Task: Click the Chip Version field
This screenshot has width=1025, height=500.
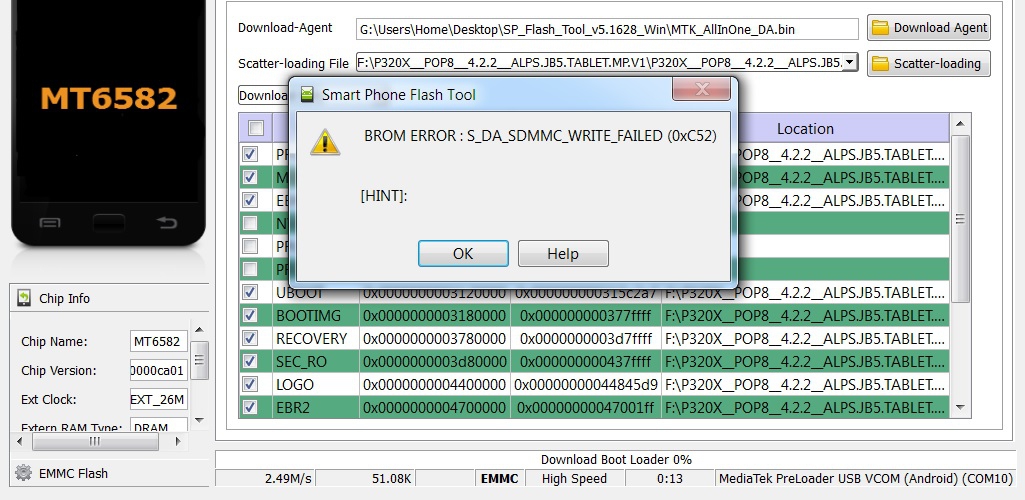Action: point(159,370)
